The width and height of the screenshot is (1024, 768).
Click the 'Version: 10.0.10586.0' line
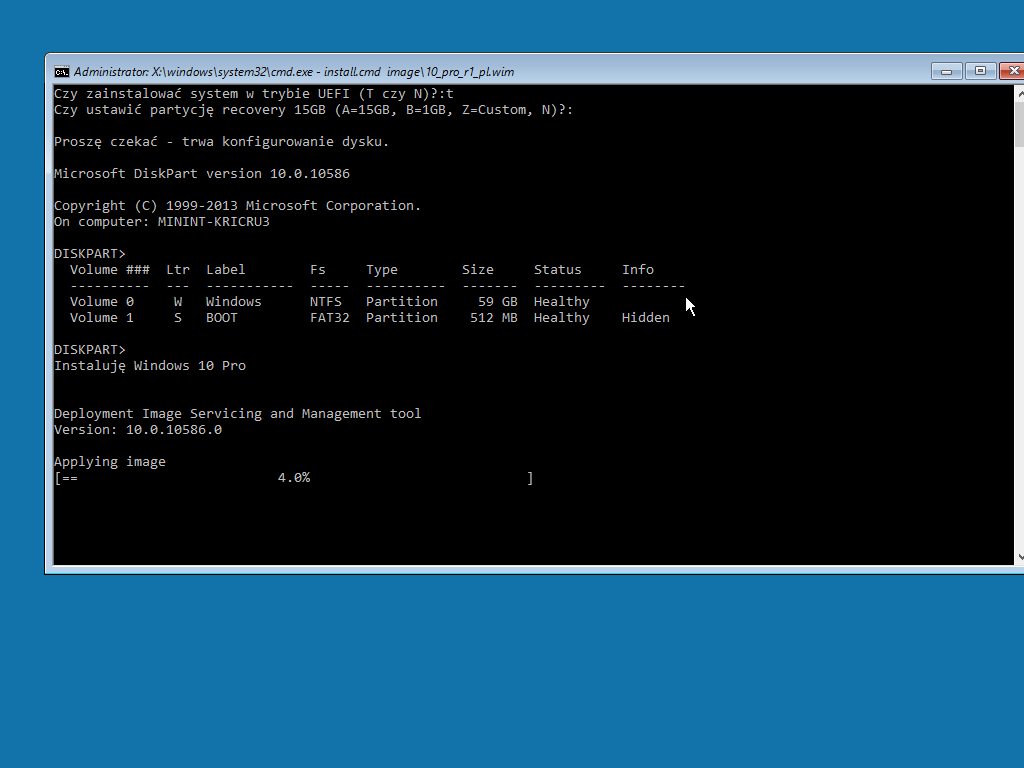138,430
